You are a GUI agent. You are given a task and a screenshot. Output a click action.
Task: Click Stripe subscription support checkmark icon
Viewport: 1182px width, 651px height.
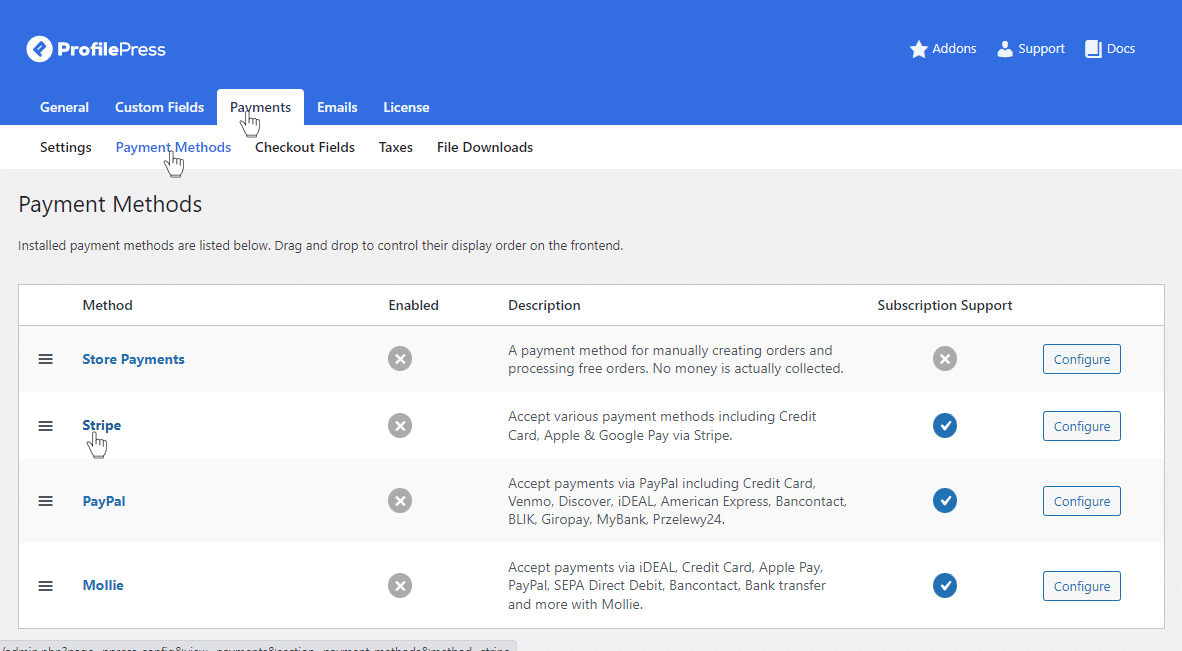(945, 426)
